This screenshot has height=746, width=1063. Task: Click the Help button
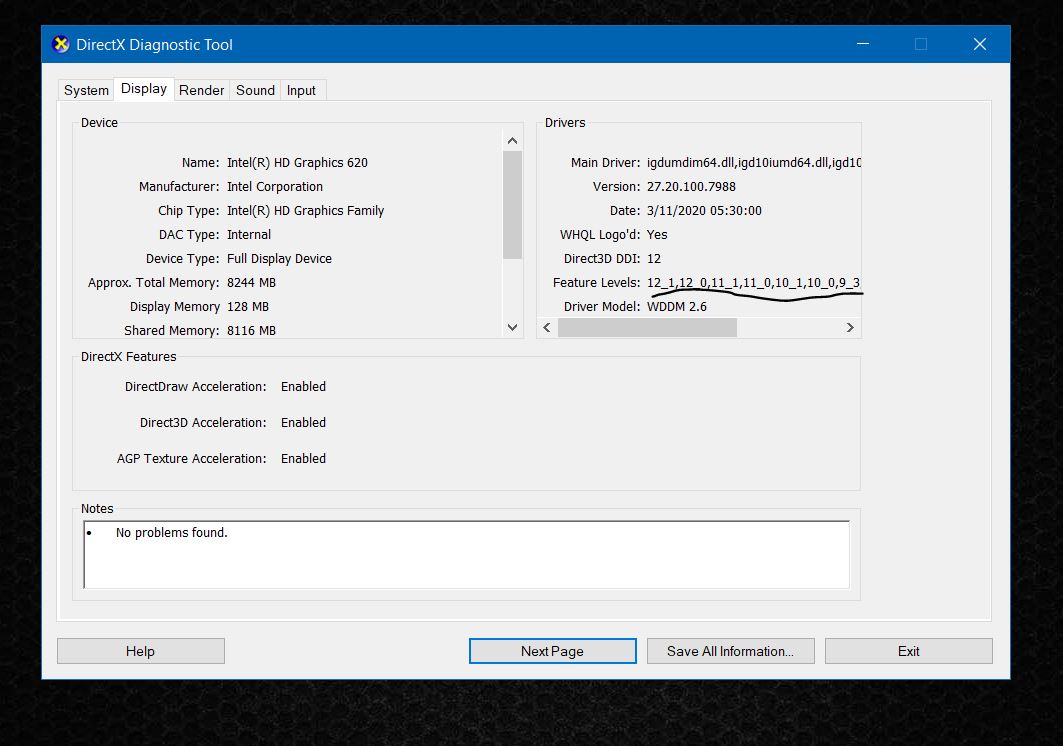[x=140, y=651]
